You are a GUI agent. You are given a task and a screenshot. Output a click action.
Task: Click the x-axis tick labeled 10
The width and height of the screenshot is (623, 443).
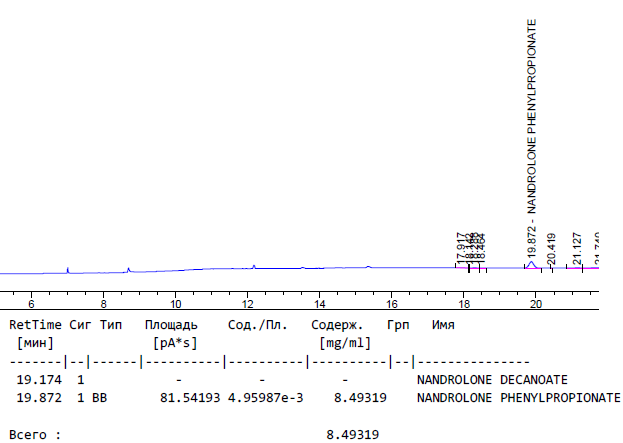coord(175,302)
